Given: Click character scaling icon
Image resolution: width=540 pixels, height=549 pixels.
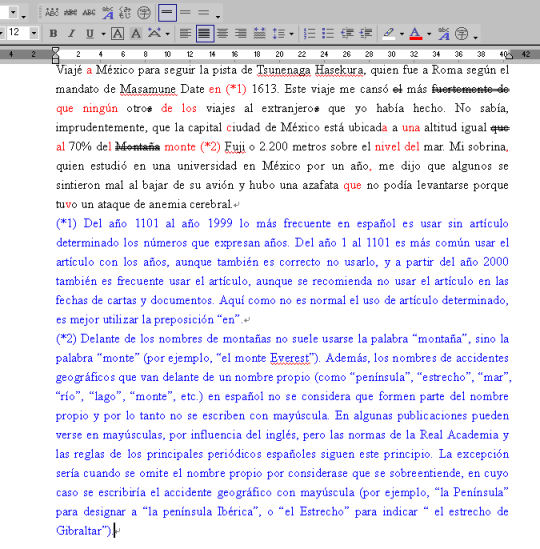Looking at the screenshot, I should click(x=154, y=33).
